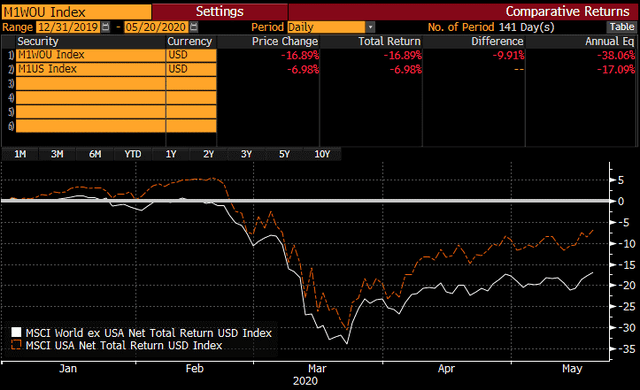640x390 pixels.
Task: Click the empty currency field in row 6
Action: [x=191, y=126]
